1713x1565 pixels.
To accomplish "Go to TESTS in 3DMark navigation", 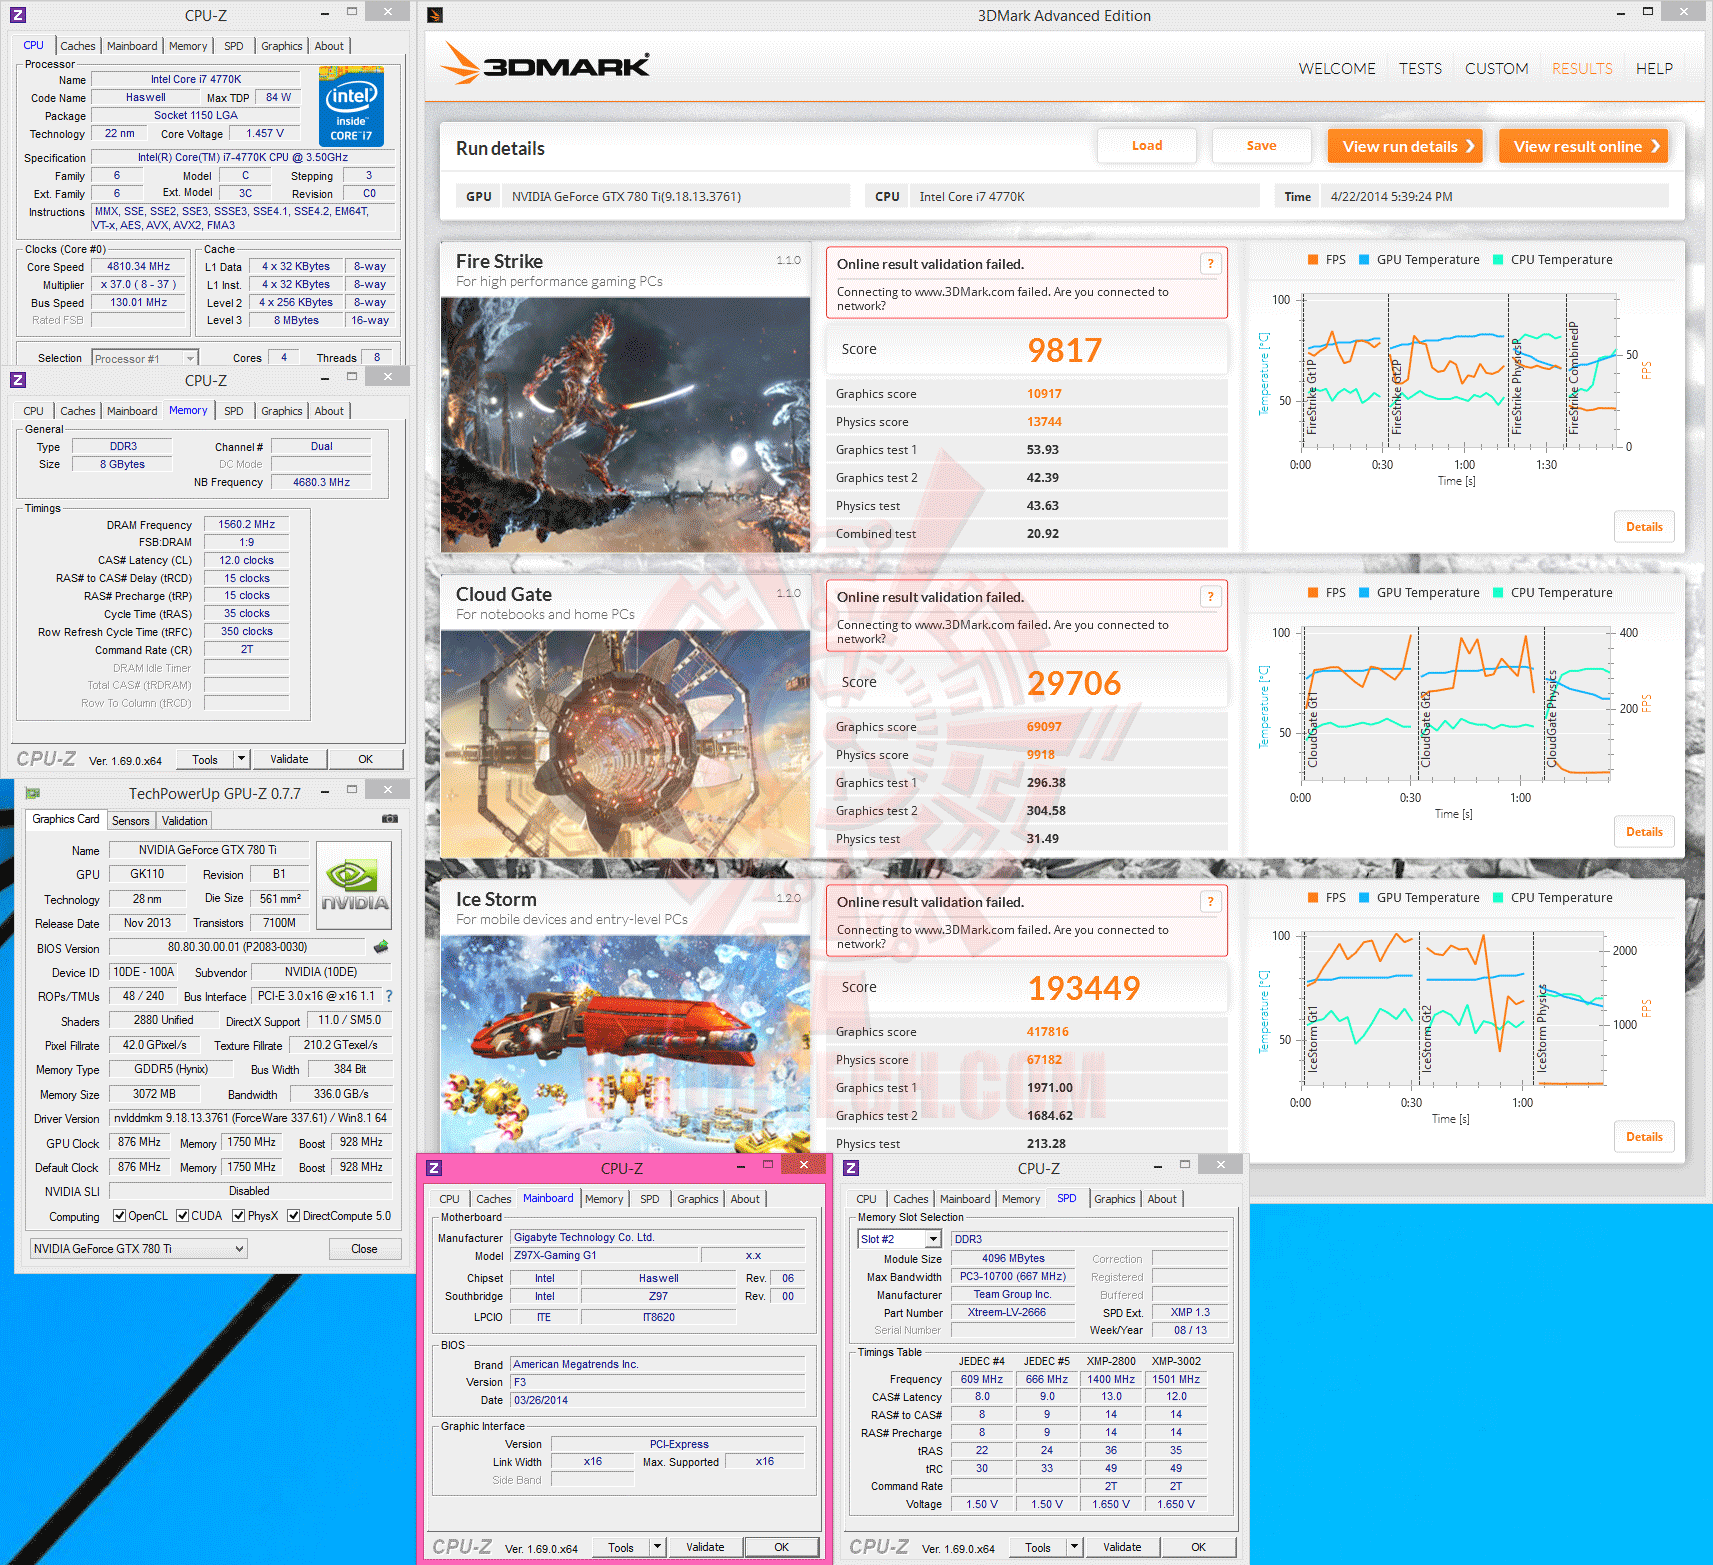I will pyautogui.click(x=1420, y=69).
